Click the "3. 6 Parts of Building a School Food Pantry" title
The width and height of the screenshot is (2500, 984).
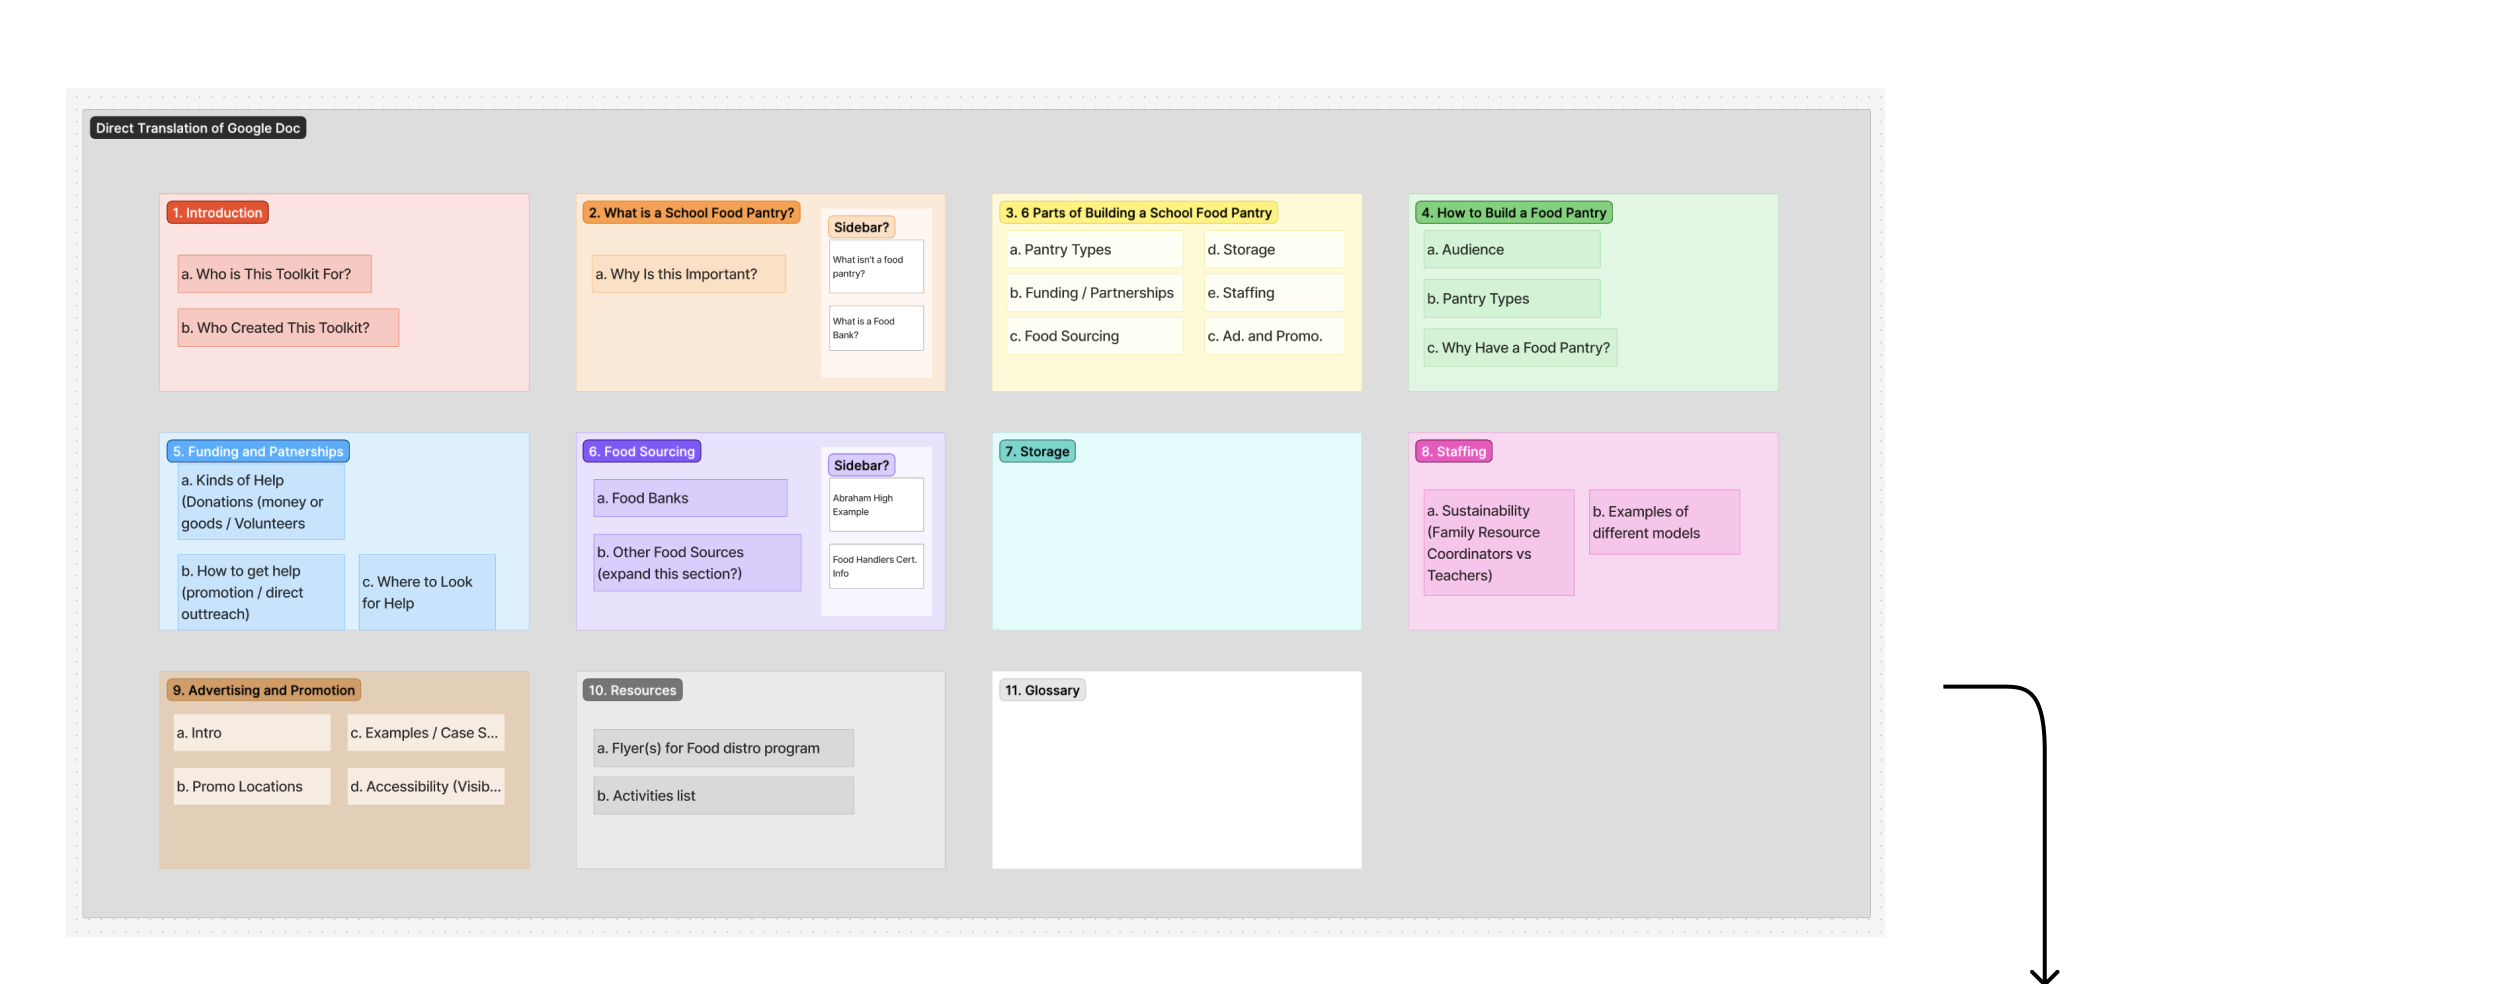(x=1138, y=212)
